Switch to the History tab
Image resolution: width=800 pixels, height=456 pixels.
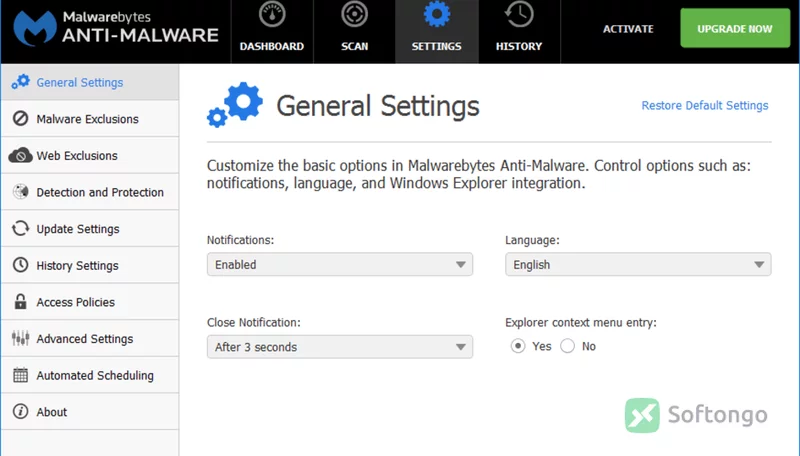(519, 32)
